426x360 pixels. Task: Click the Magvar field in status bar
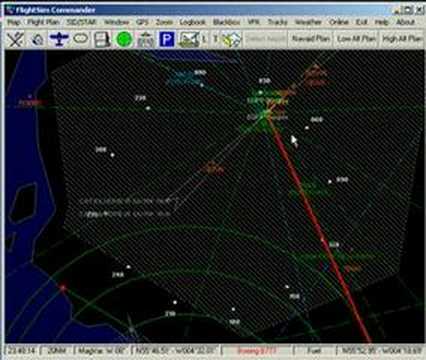(102, 351)
